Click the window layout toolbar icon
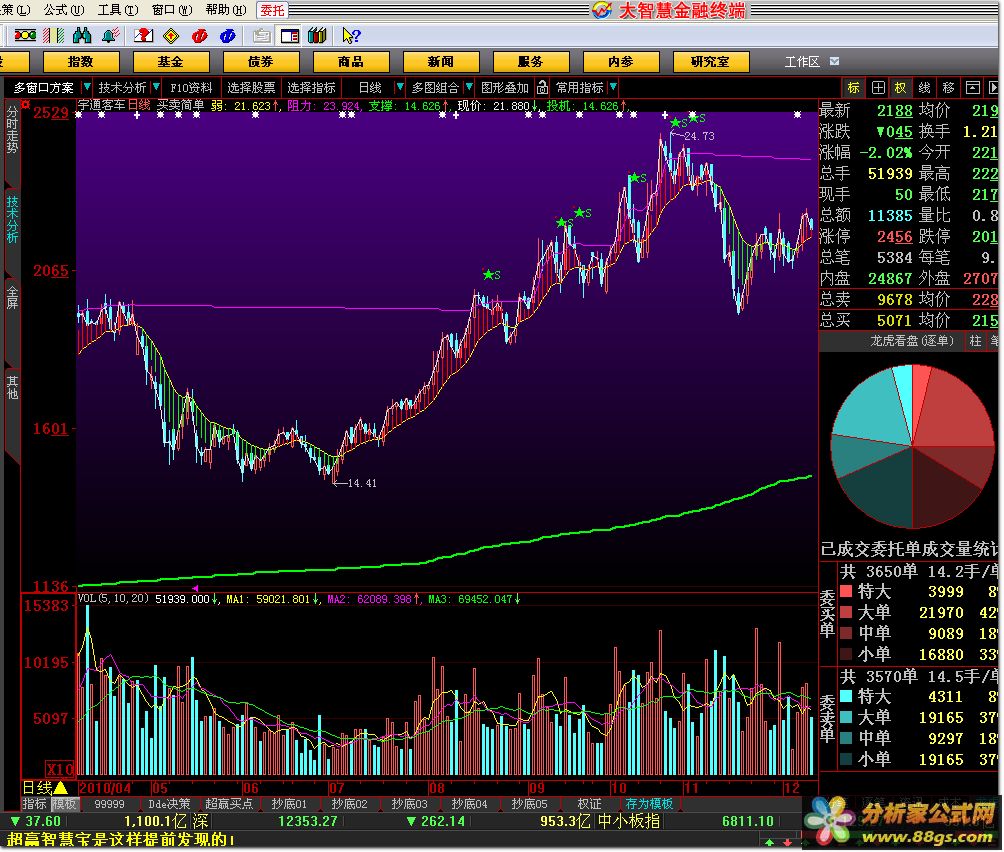Viewport: 1004px width, 852px height. point(289,36)
